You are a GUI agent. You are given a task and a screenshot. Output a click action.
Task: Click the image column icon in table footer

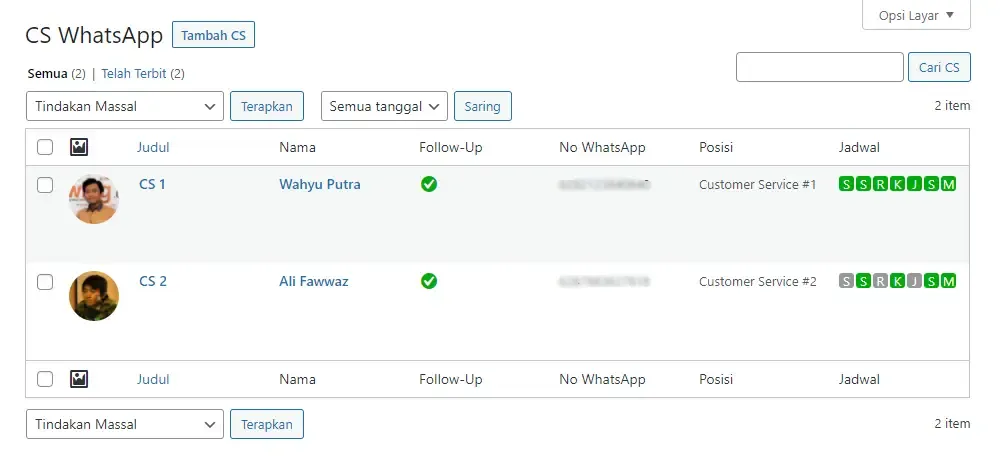[78, 379]
